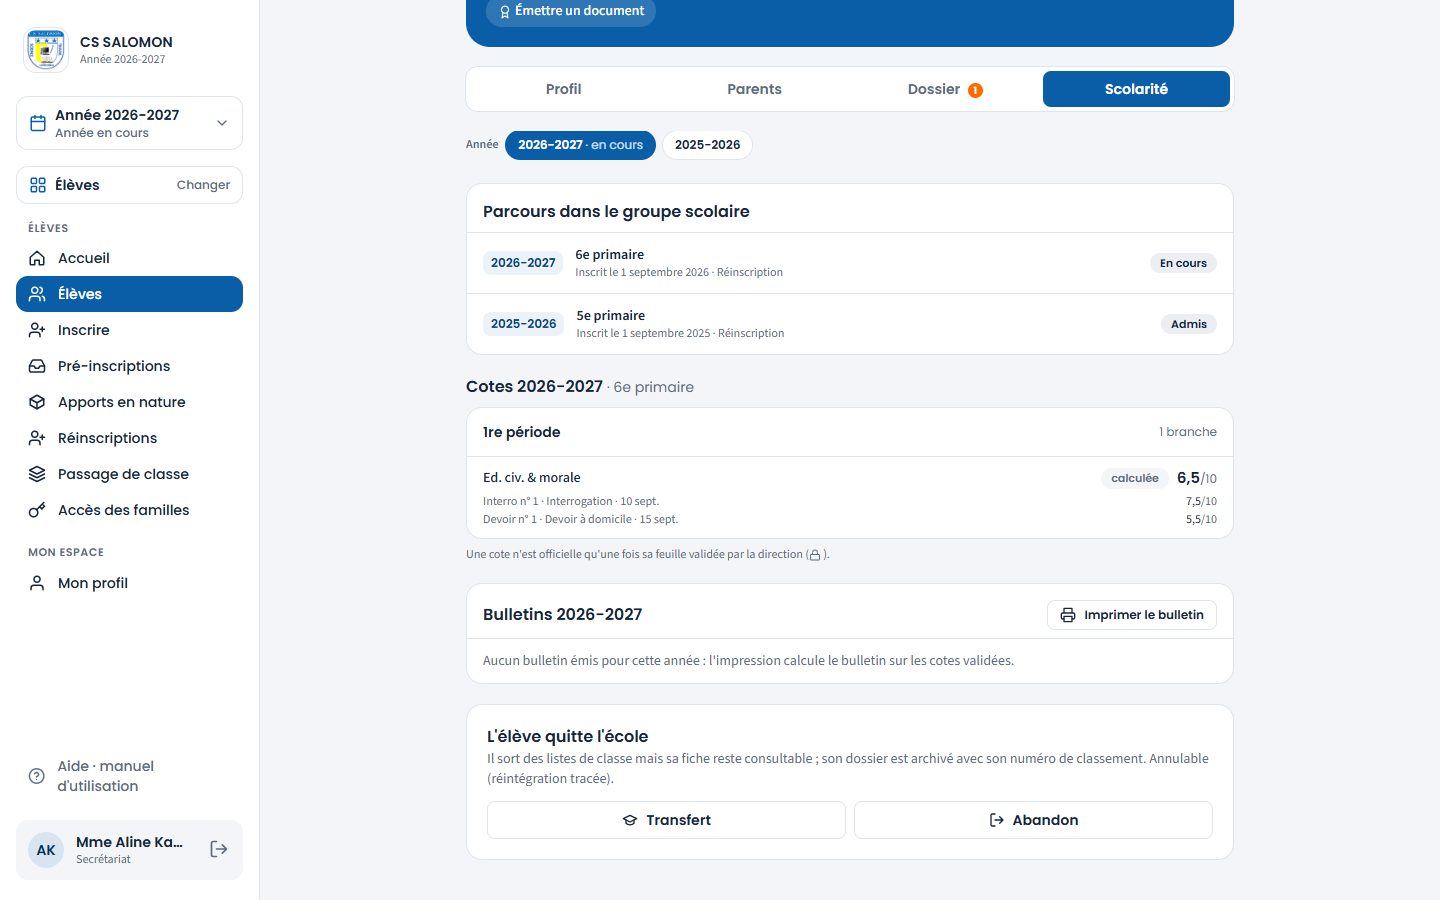The height and width of the screenshot is (900, 1440).
Task: Click the Passage de classe layers icon
Action: click(x=37, y=474)
